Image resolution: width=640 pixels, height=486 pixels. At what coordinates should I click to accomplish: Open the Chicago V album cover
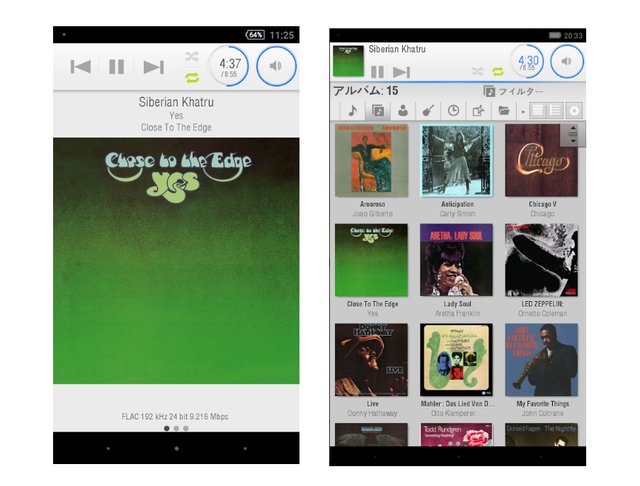[x=542, y=161]
